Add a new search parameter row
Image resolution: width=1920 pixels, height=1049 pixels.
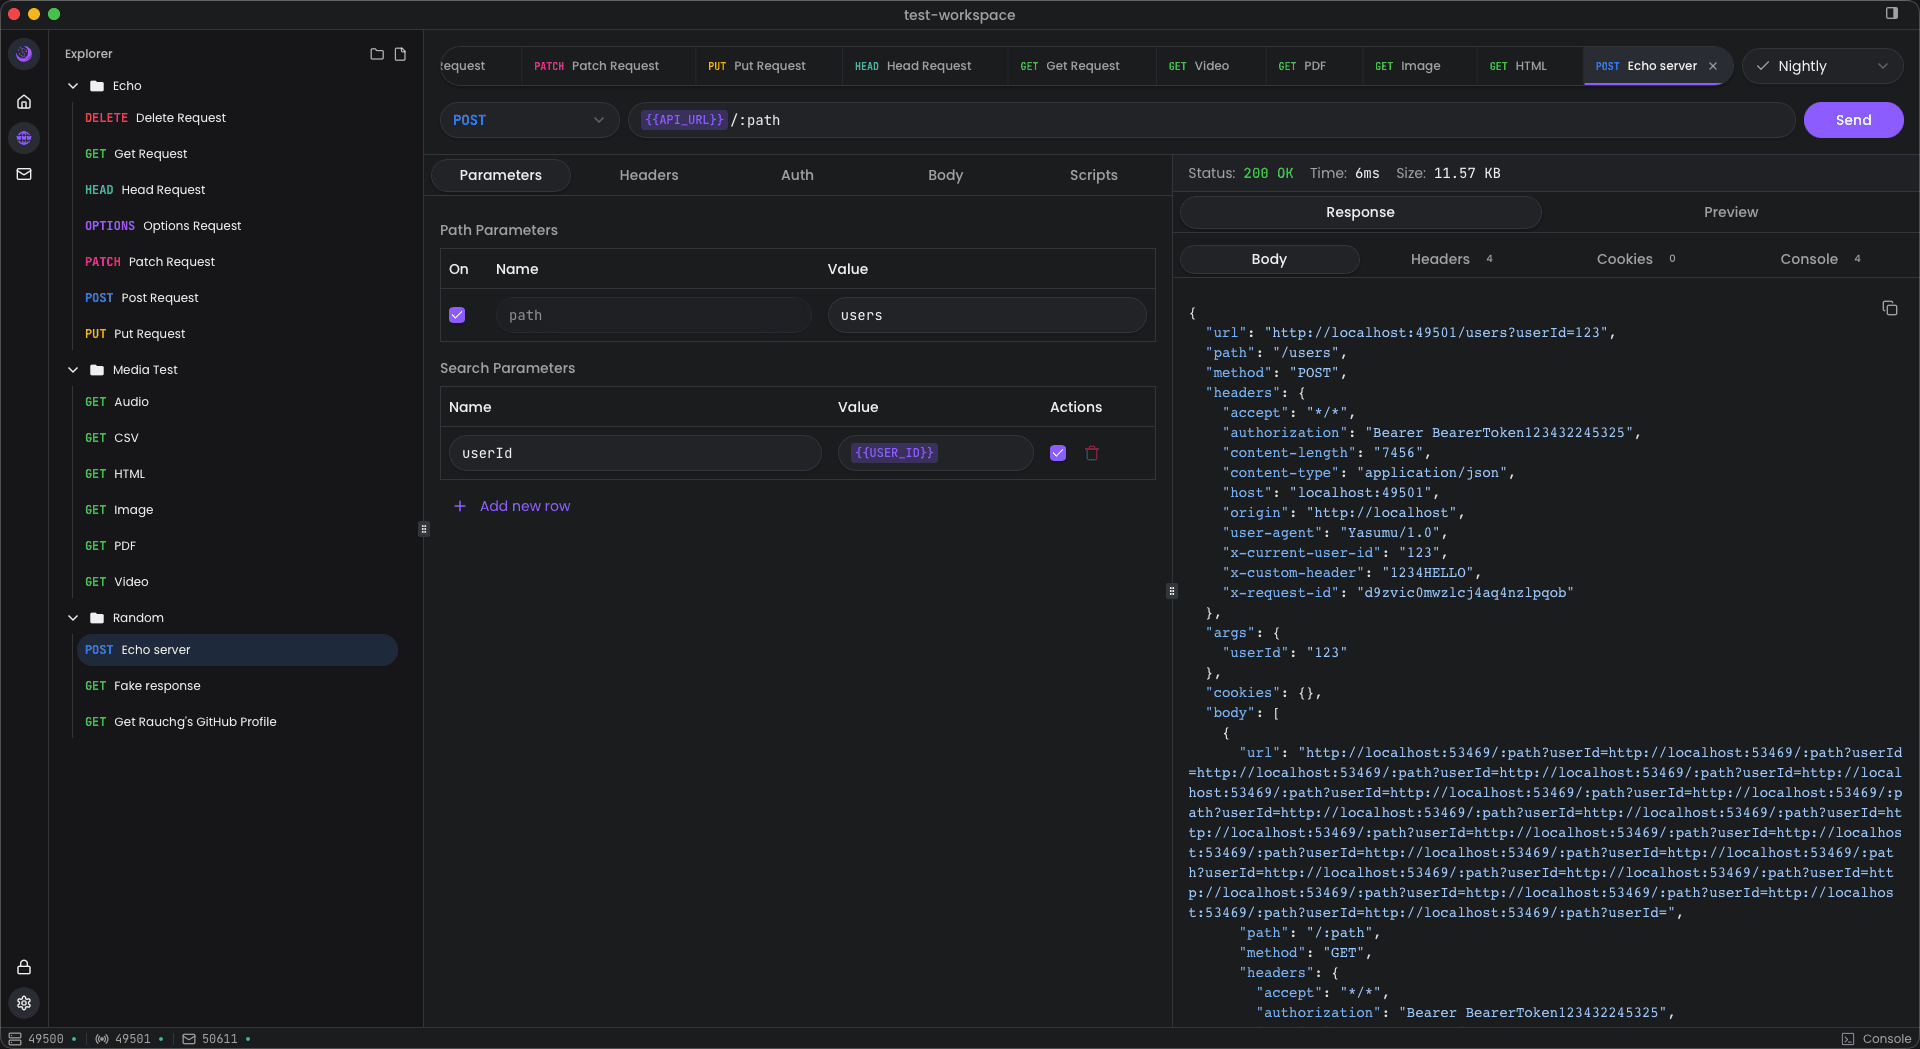tap(512, 506)
